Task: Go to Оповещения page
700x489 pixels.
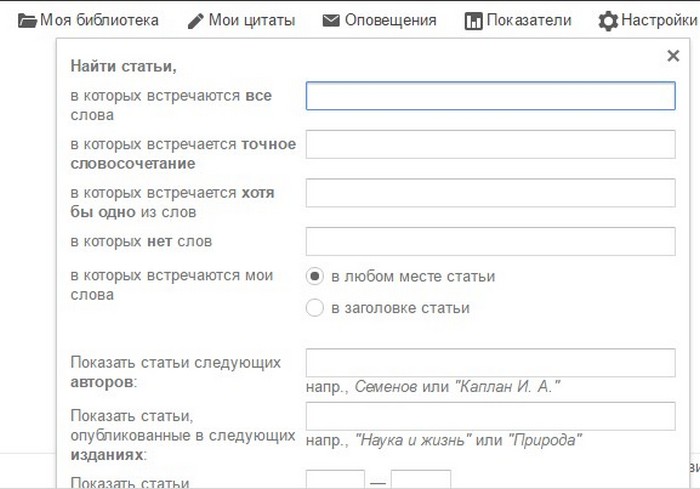Action: point(390,20)
